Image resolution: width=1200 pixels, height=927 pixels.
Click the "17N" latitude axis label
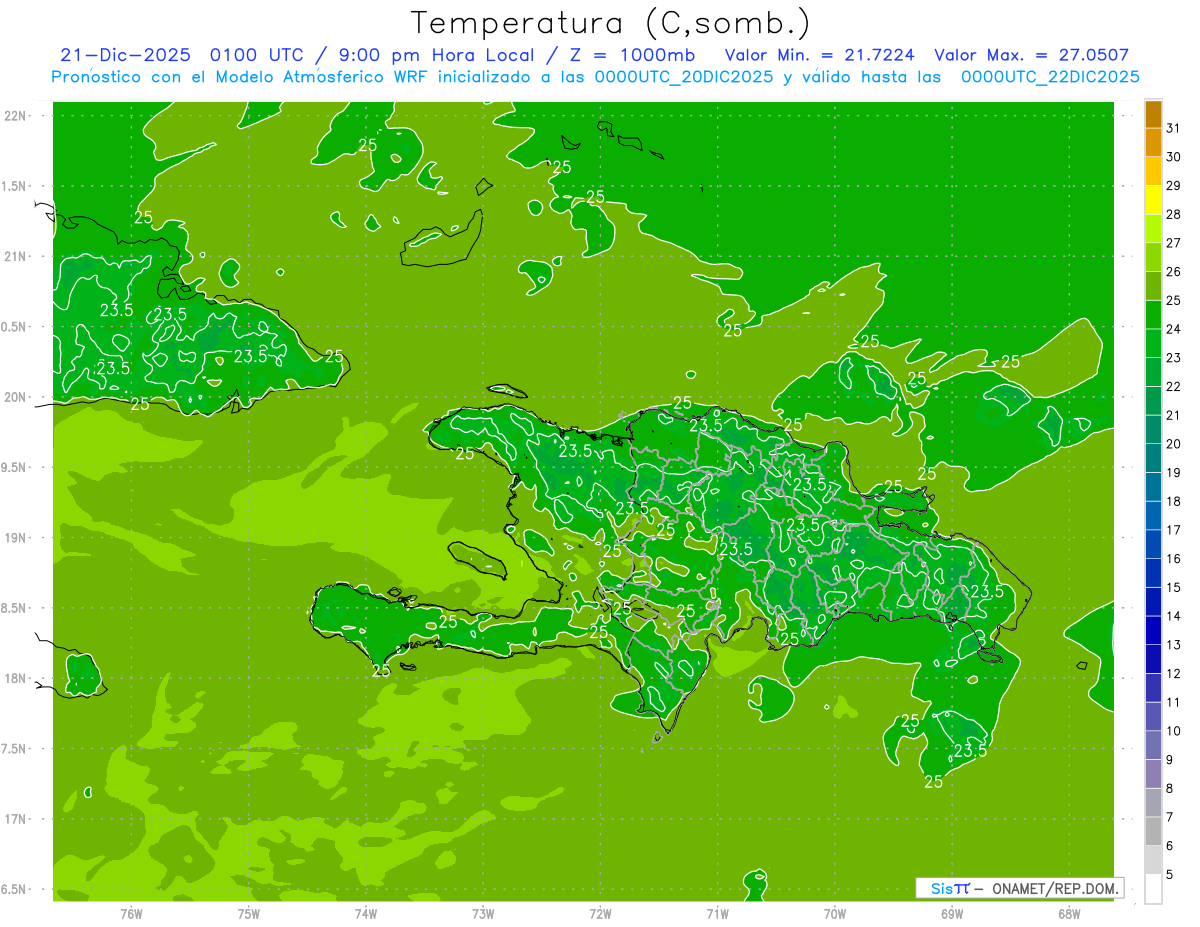[x=17, y=819]
